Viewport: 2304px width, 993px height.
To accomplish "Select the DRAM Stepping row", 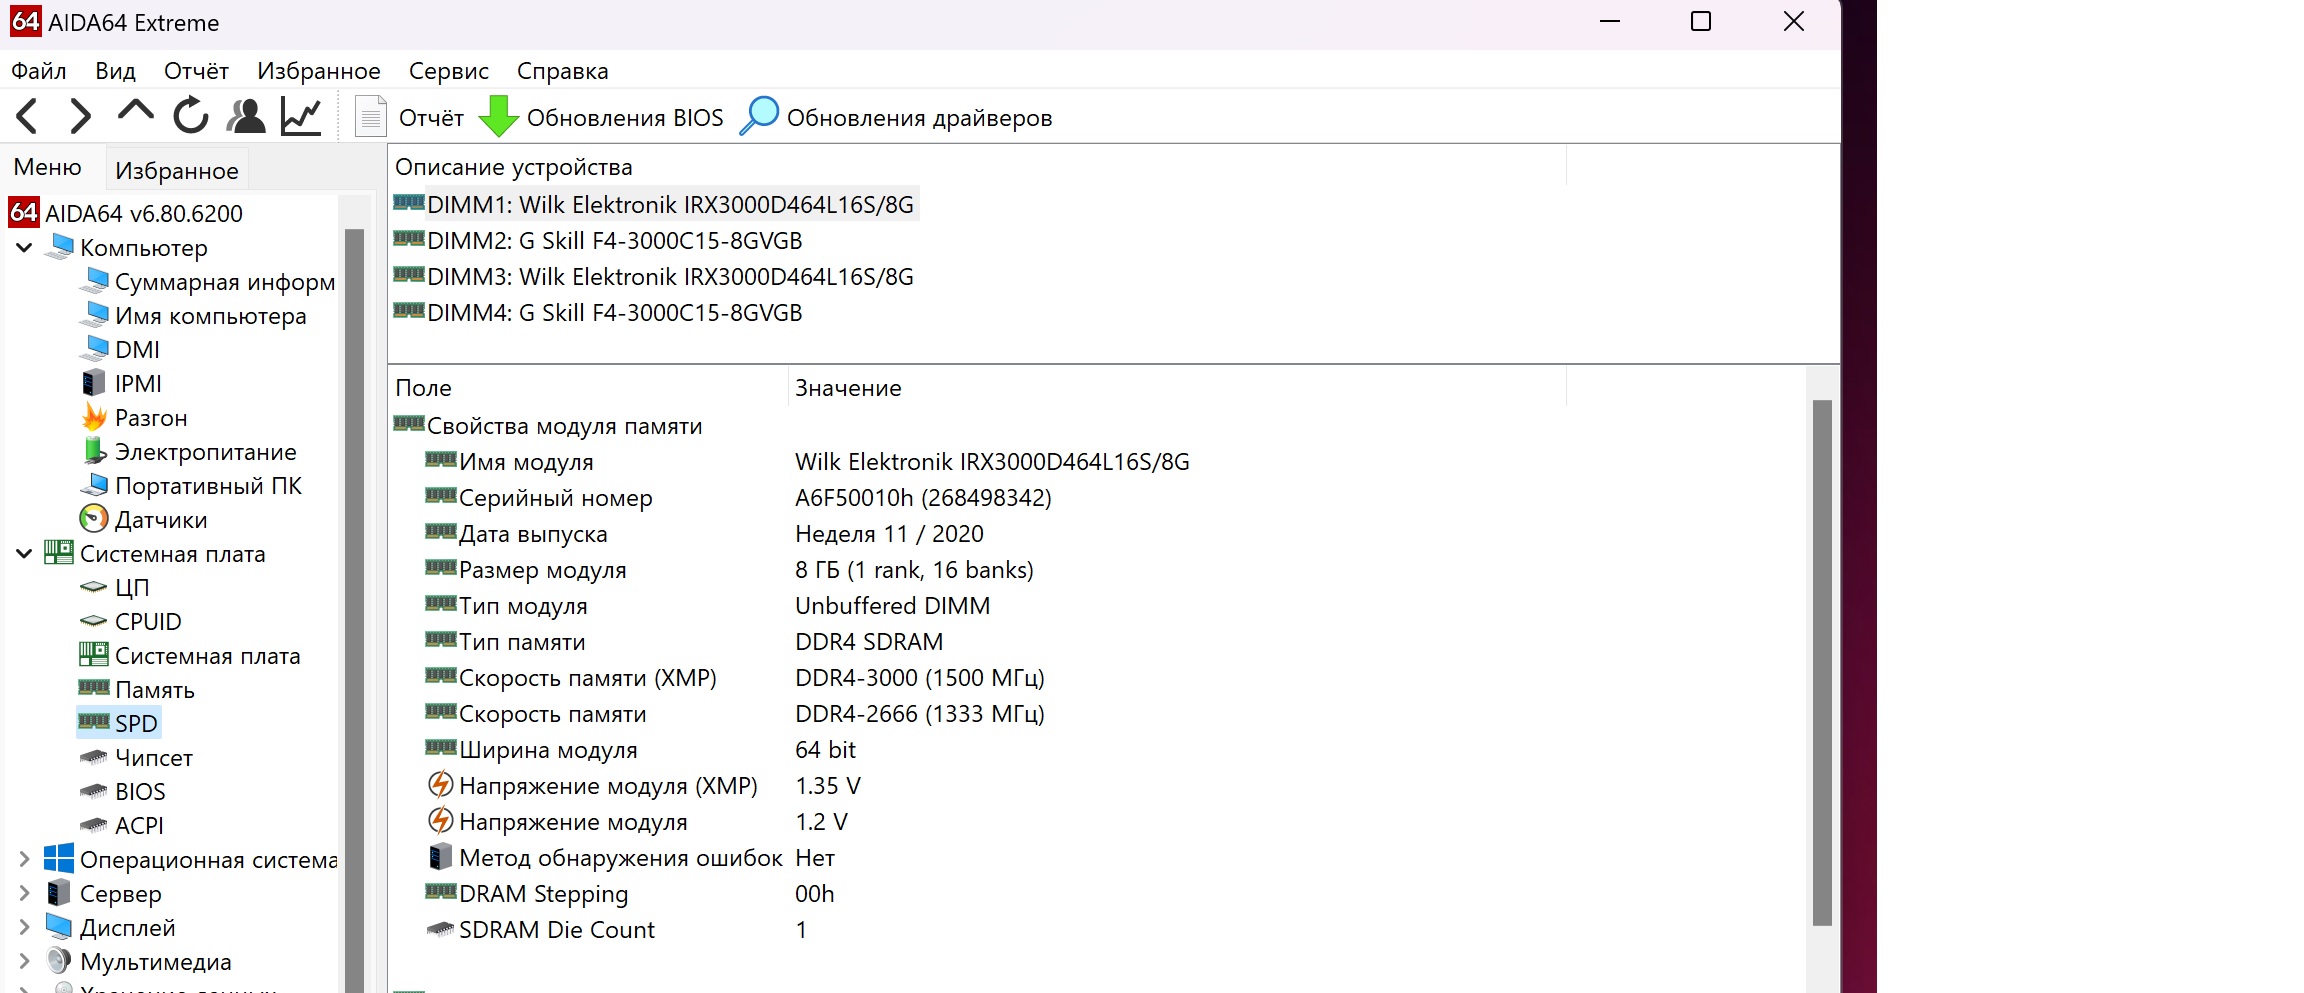I will (630, 893).
